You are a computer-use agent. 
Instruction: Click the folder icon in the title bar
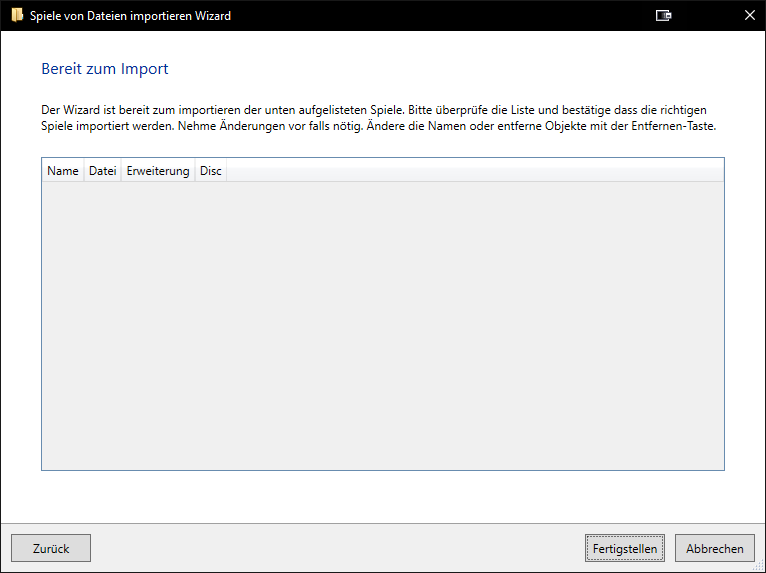17,16
